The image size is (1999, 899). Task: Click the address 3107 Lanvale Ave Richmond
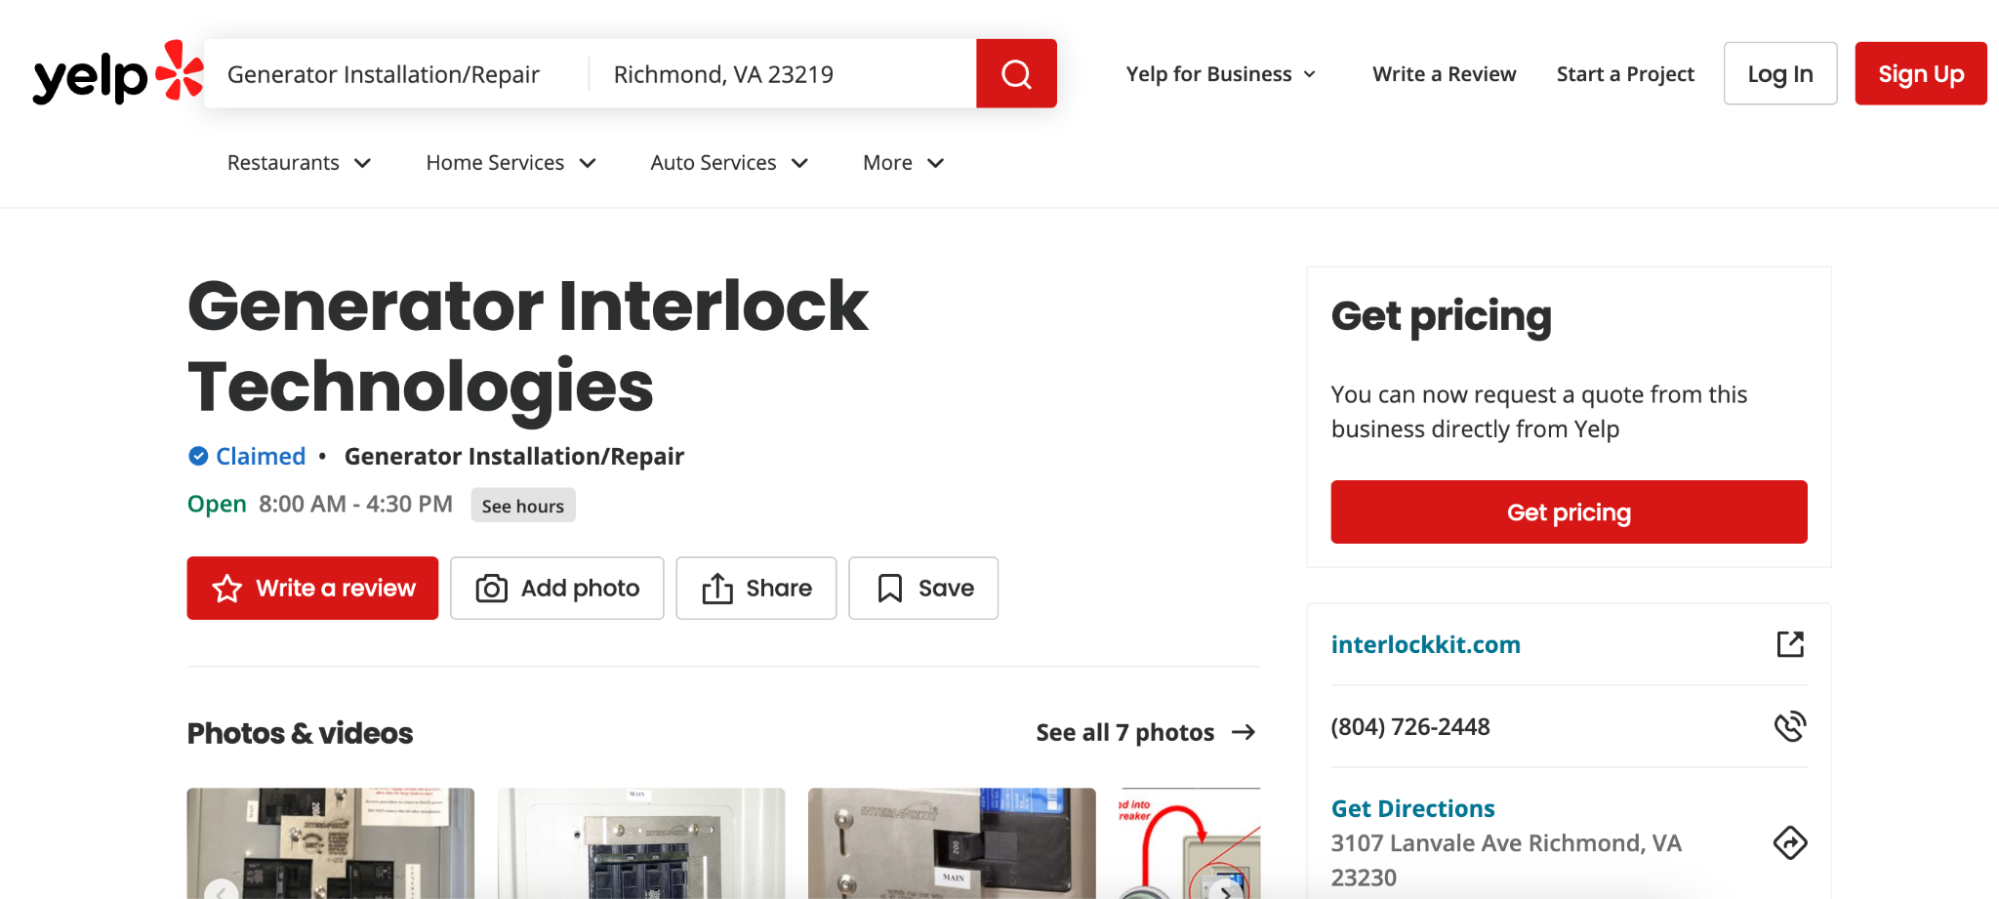[x=1506, y=860]
